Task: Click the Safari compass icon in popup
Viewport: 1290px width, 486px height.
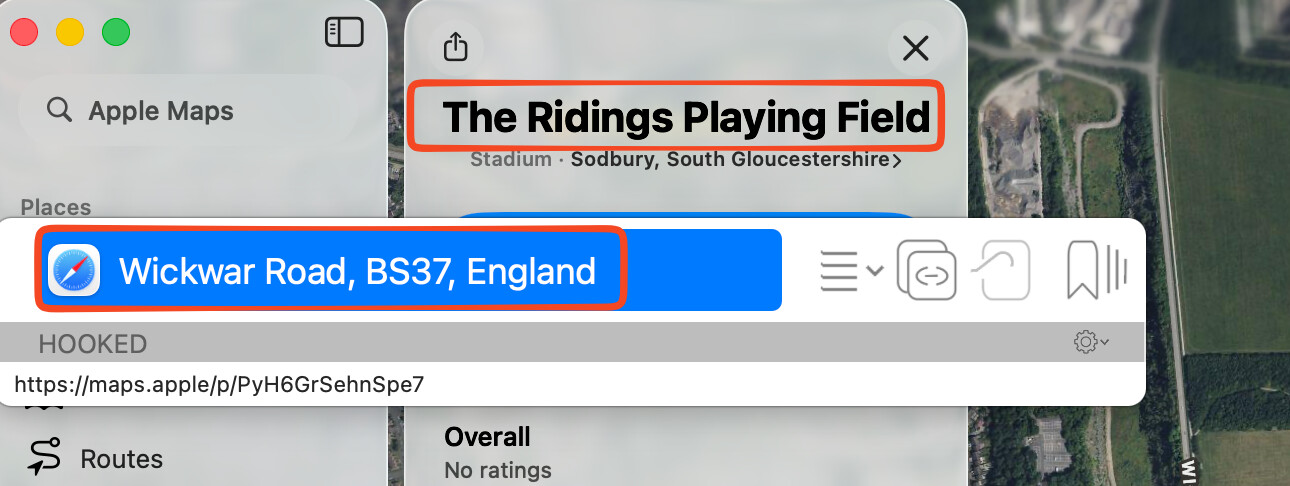Action: pyautogui.click(x=74, y=270)
